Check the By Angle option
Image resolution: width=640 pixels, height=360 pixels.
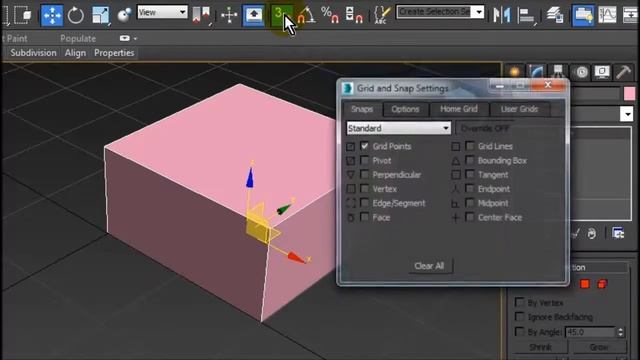519,331
